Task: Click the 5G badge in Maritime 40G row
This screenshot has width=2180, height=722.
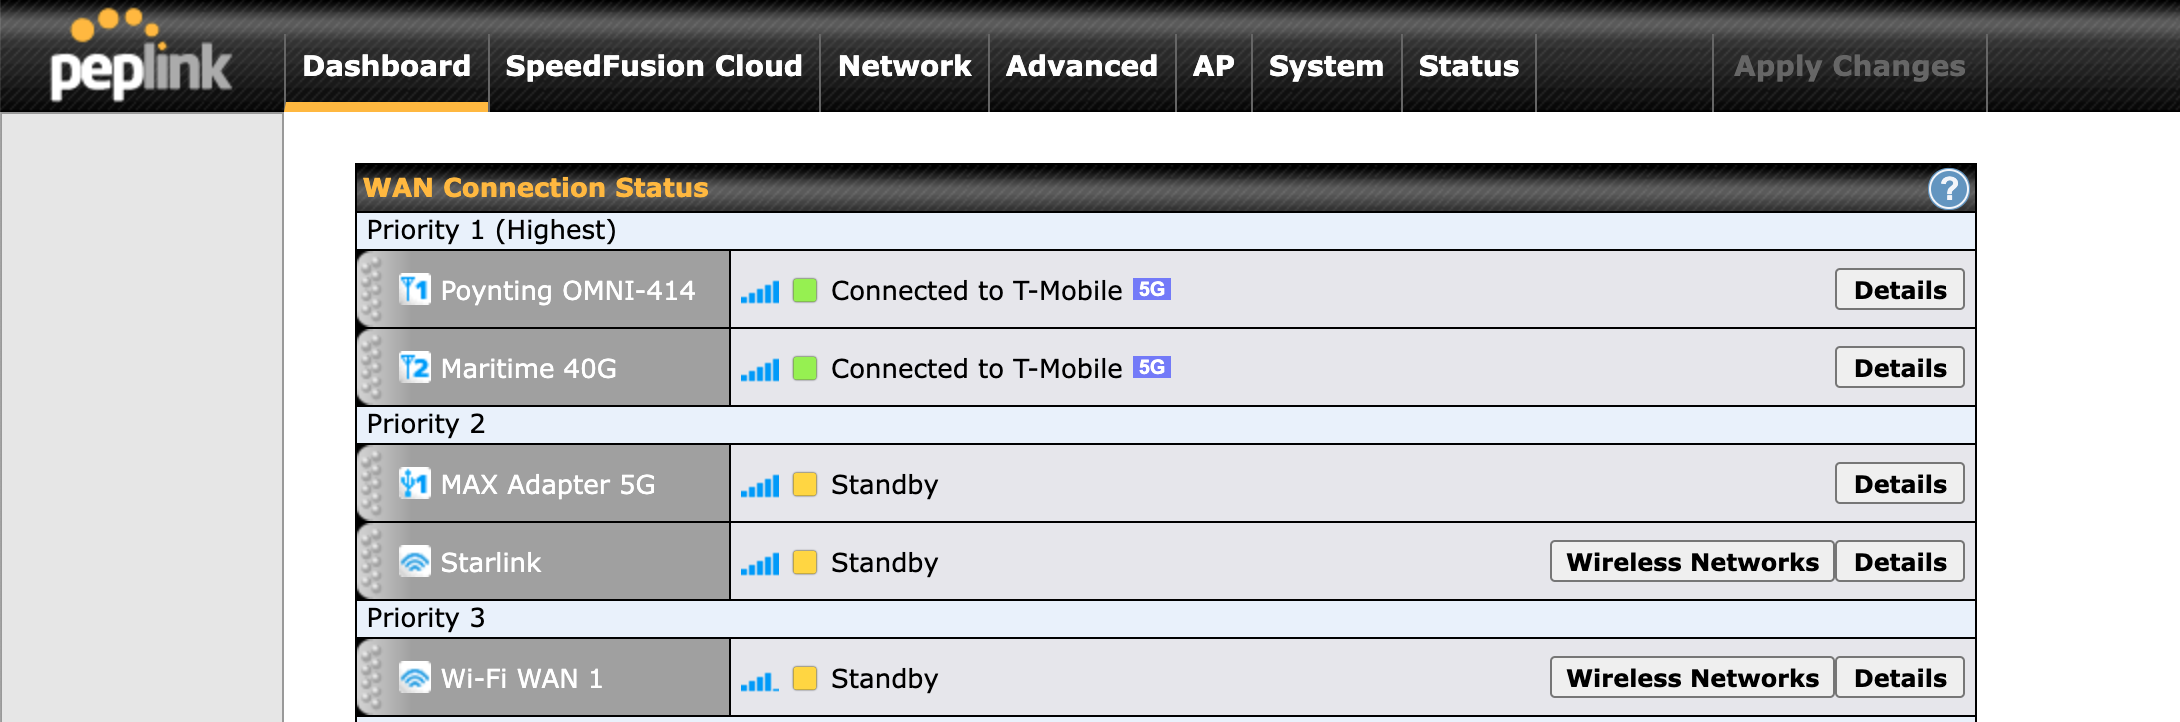Action: (x=1152, y=367)
